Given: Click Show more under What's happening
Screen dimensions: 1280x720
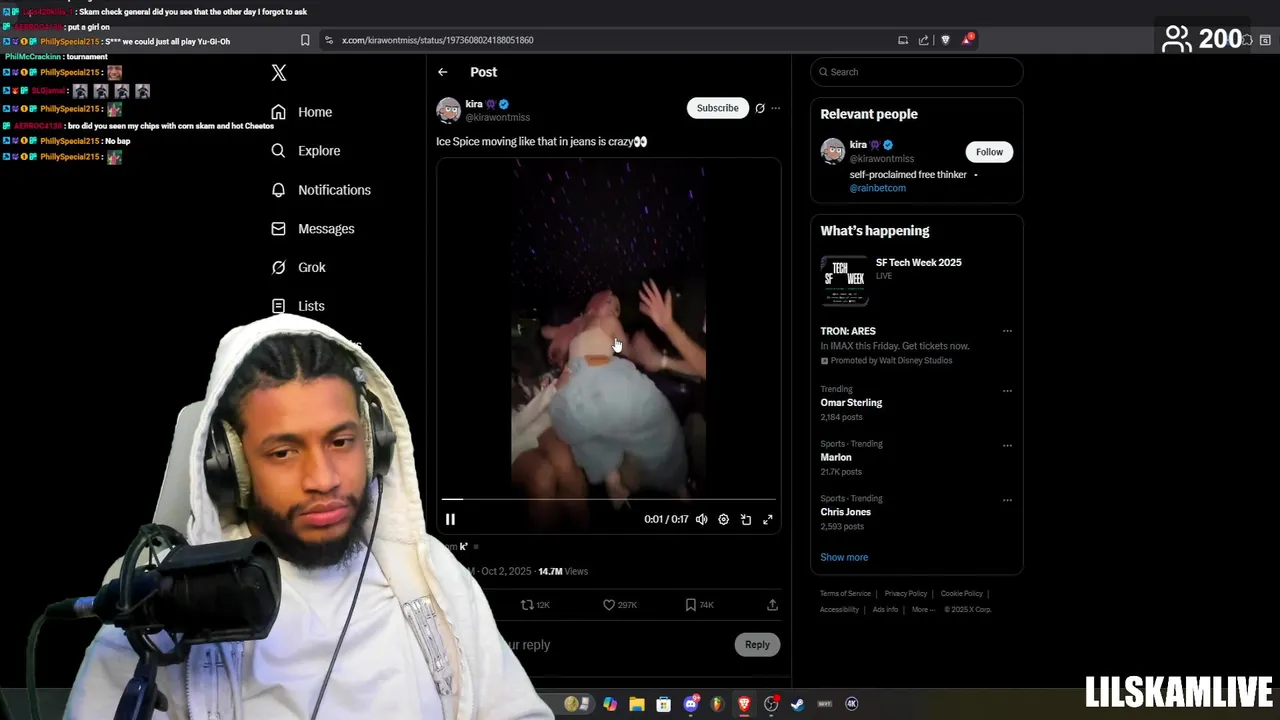Looking at the screenshot, I should point(844,557).
